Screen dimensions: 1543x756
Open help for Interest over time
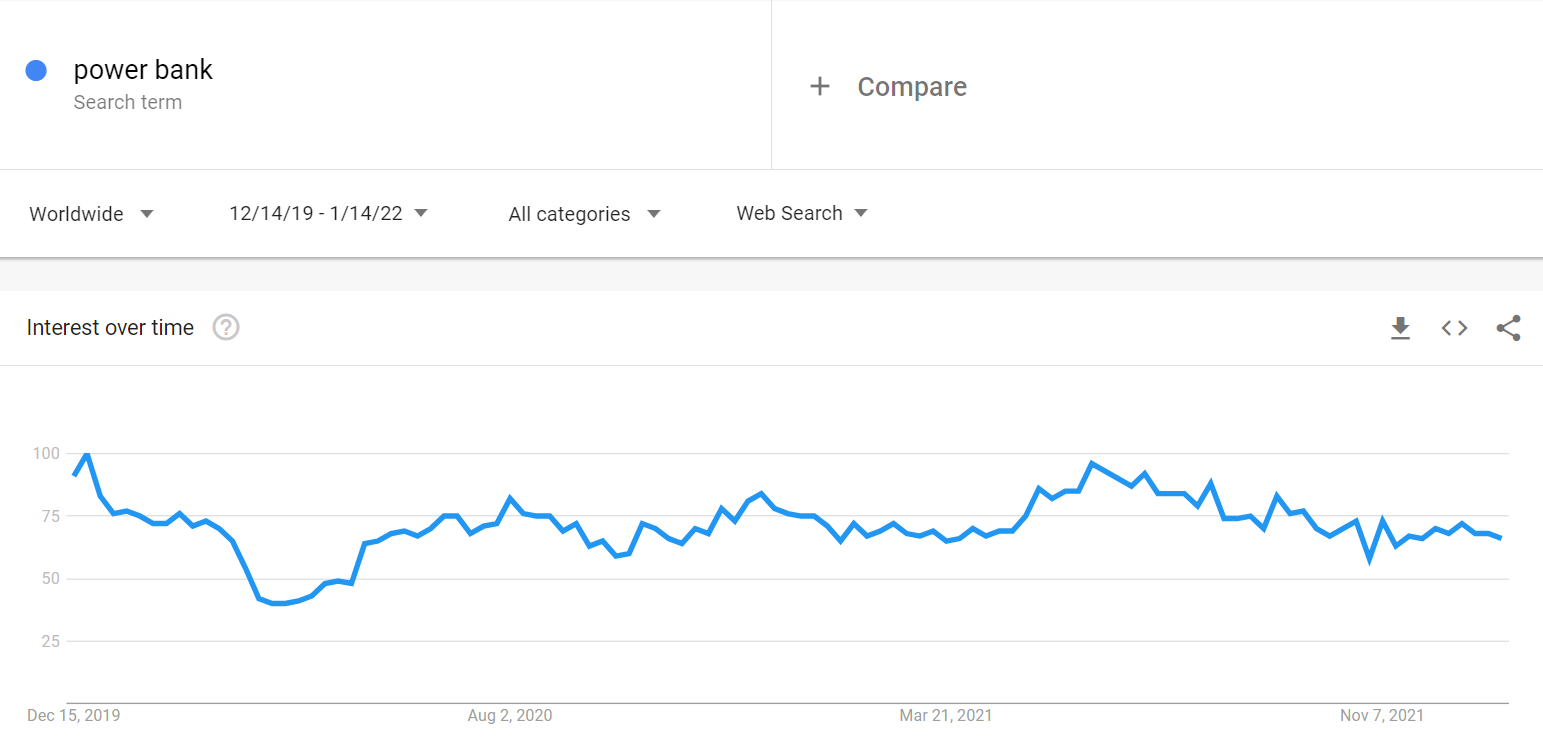(x=226, y=327)
